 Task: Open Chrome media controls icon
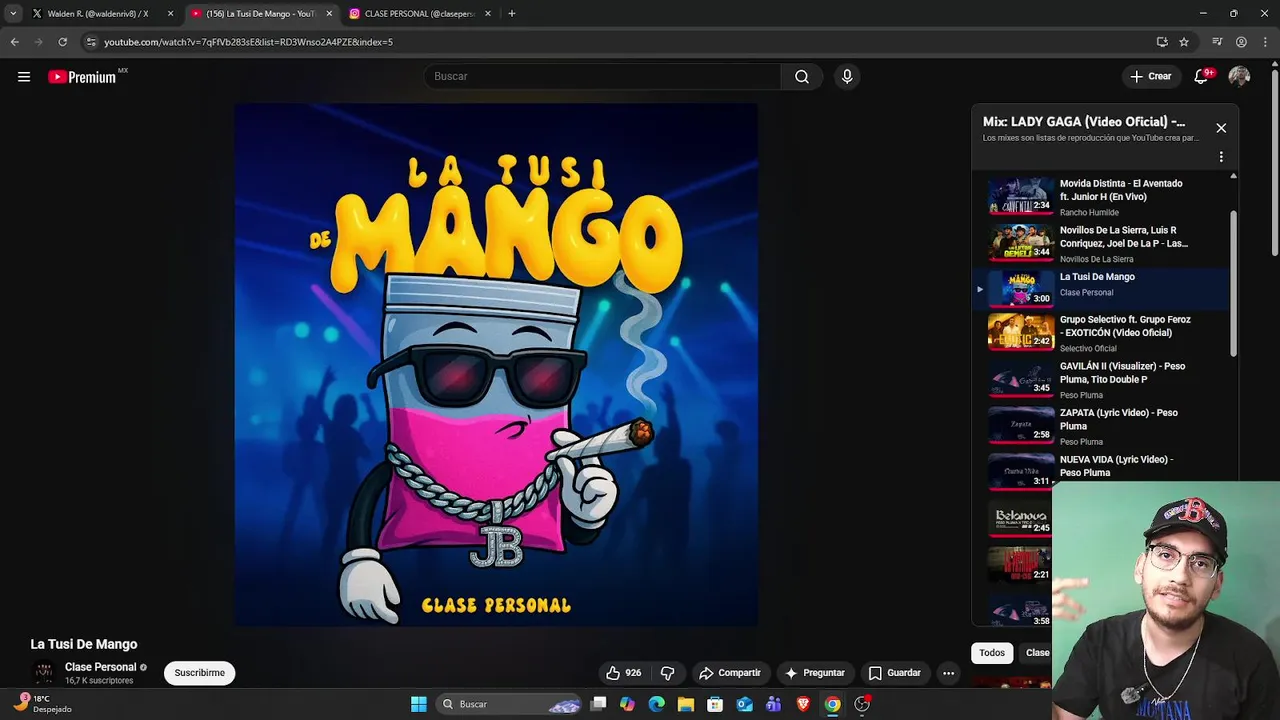coord(1217,42)
